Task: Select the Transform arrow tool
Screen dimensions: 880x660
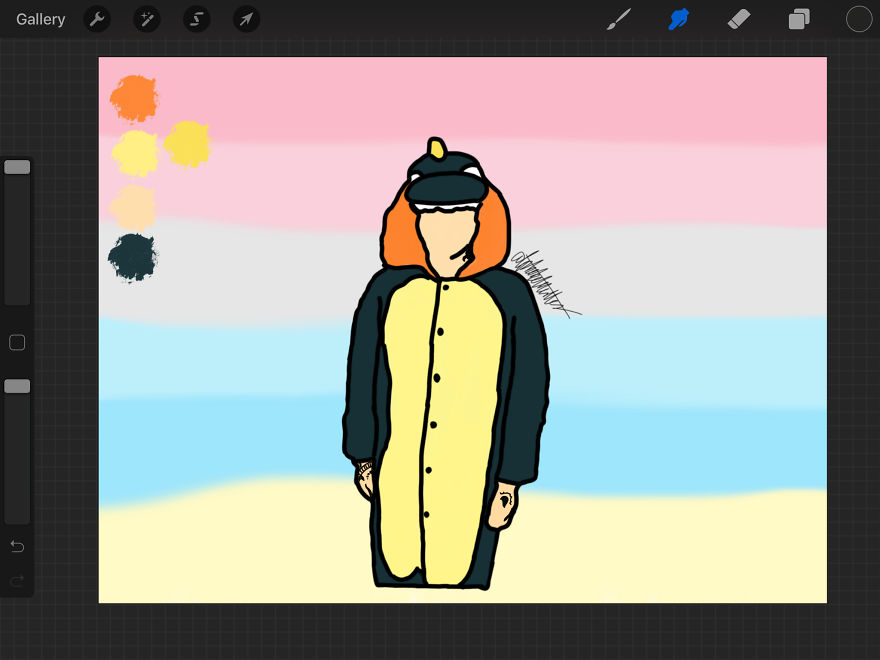Action: coord(246,19)
